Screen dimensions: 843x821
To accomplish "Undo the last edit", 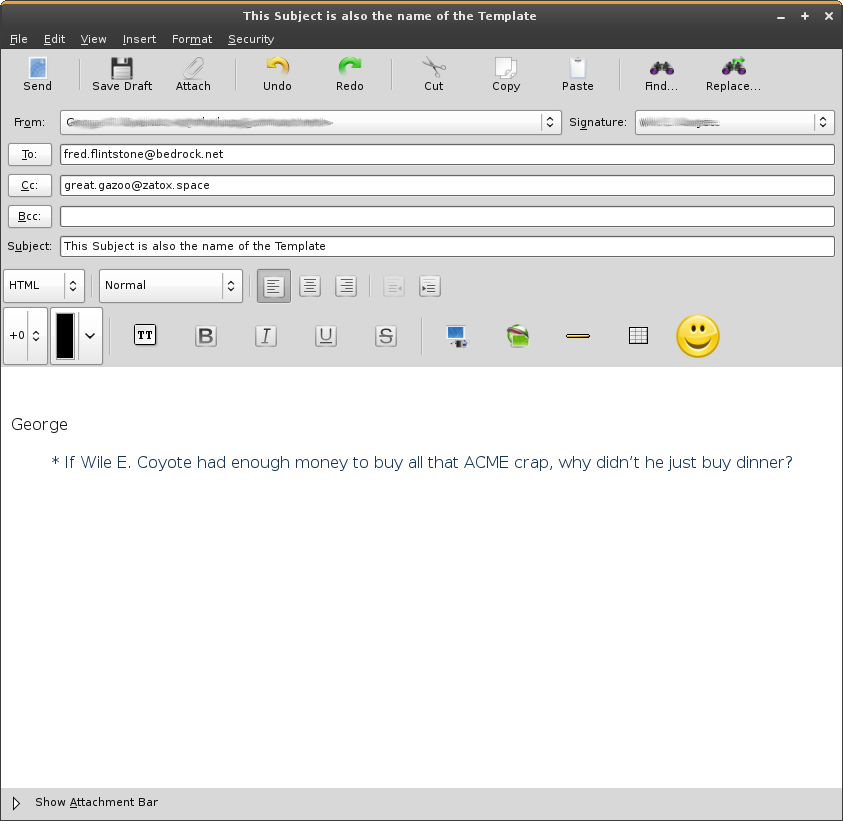I will (277, 74).
